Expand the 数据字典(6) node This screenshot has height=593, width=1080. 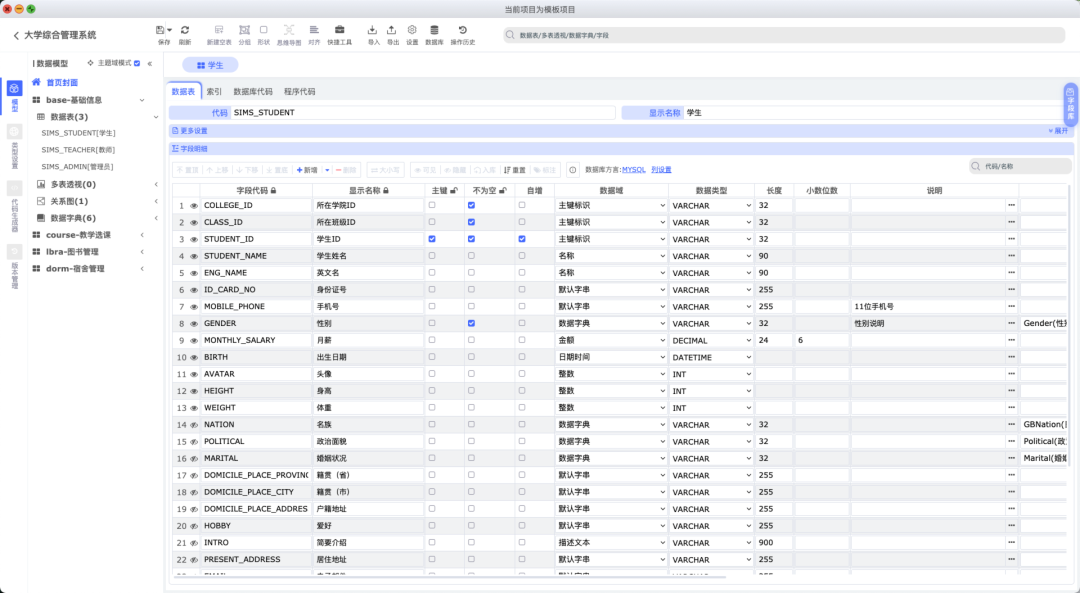pyautogui.click(x=156, y=218)
